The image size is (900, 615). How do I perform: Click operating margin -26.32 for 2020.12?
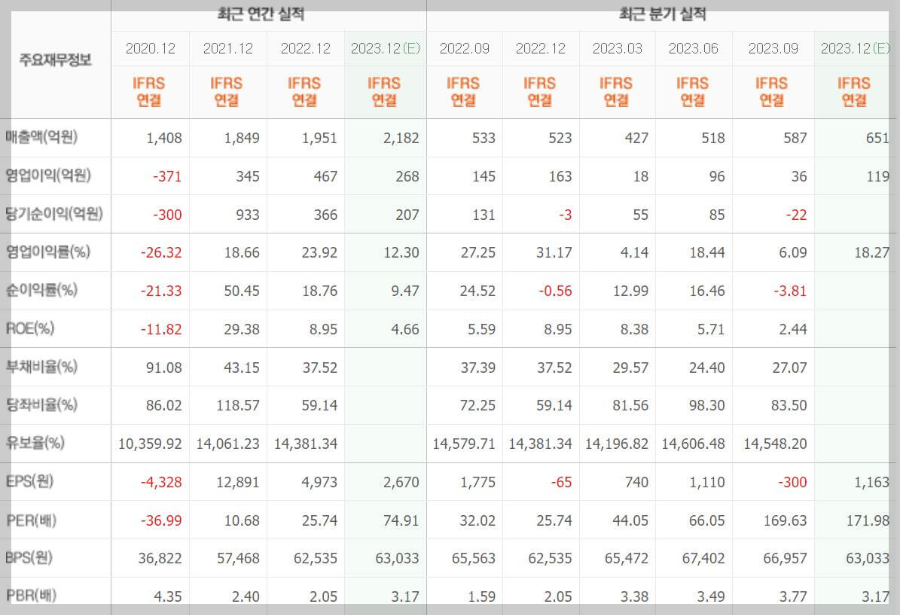pos(161,253)
